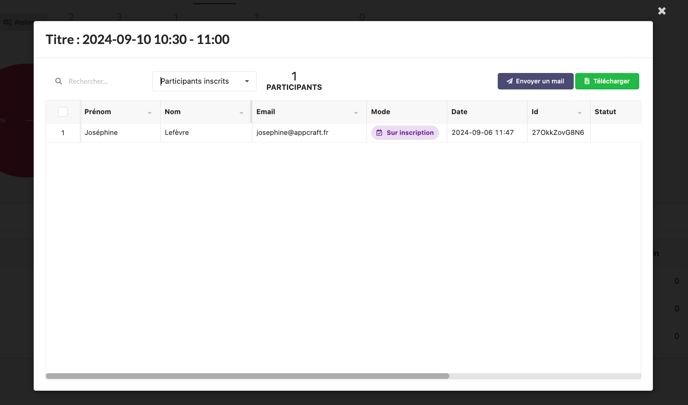This screenshot has height=405, width=688.
Task: Click the paper plane icon in Envoyer un mail
Action: pos(509,81)
